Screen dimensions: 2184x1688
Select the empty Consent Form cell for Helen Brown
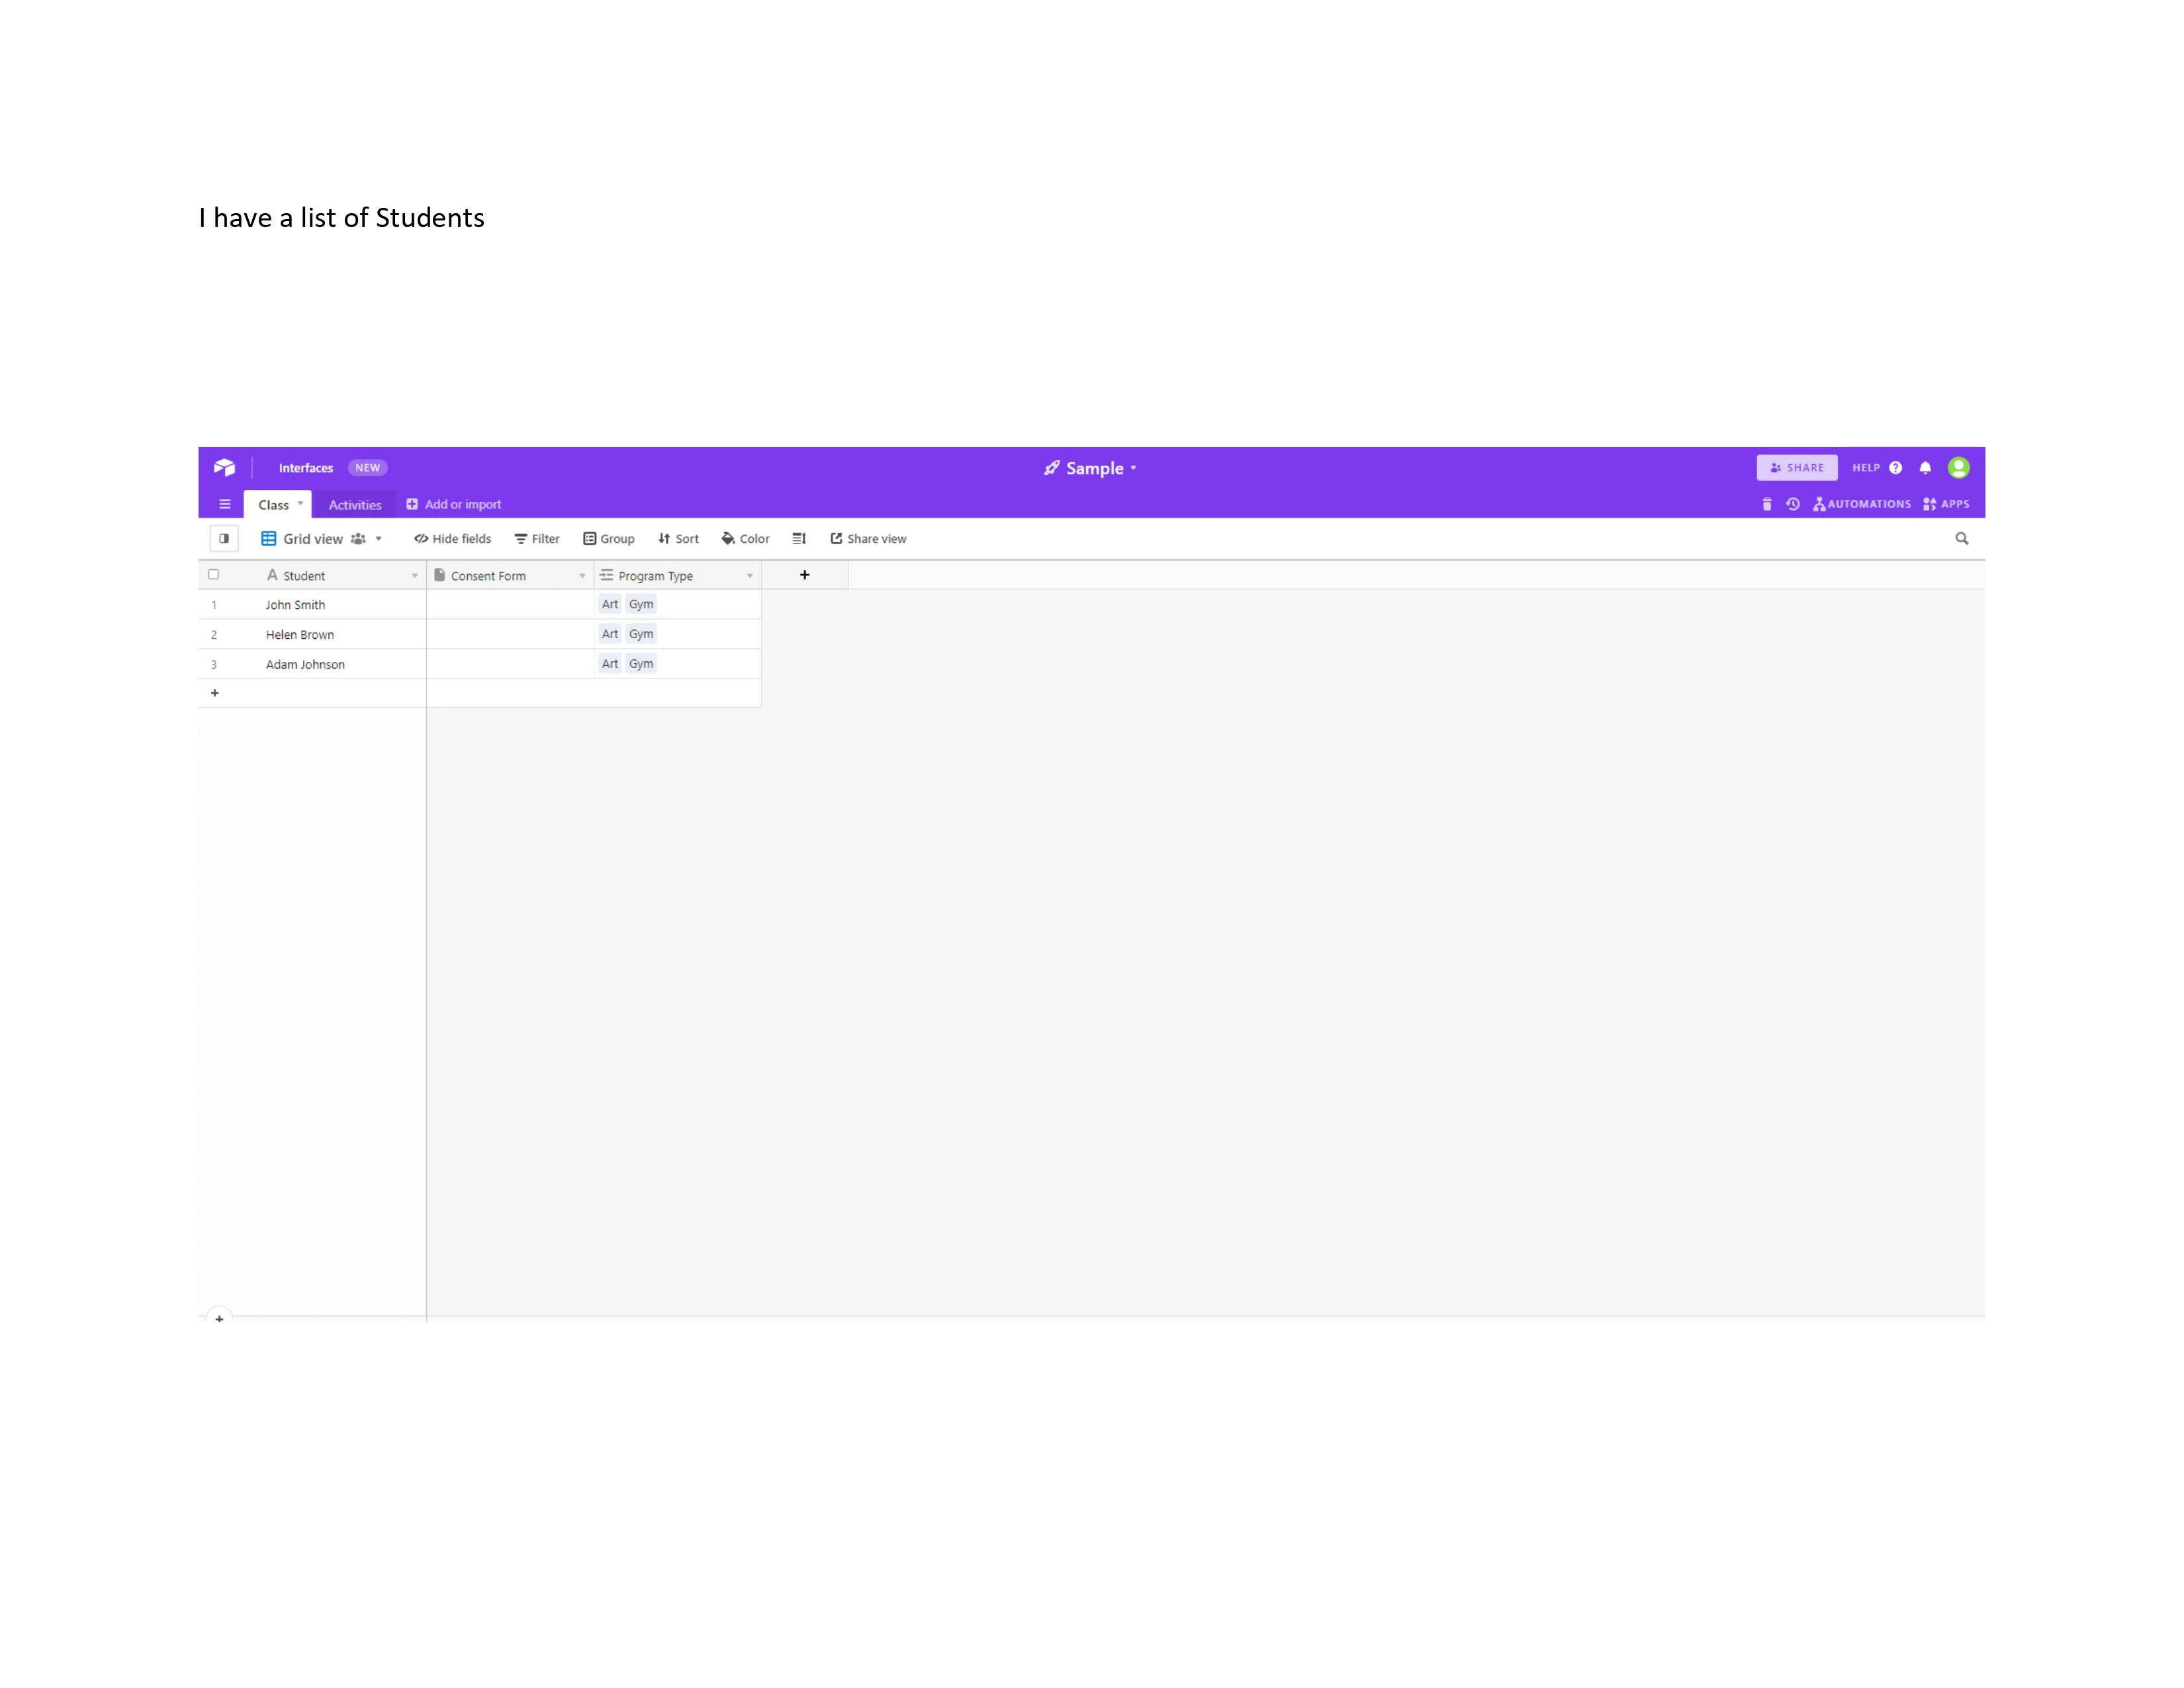tap(510, 634)
